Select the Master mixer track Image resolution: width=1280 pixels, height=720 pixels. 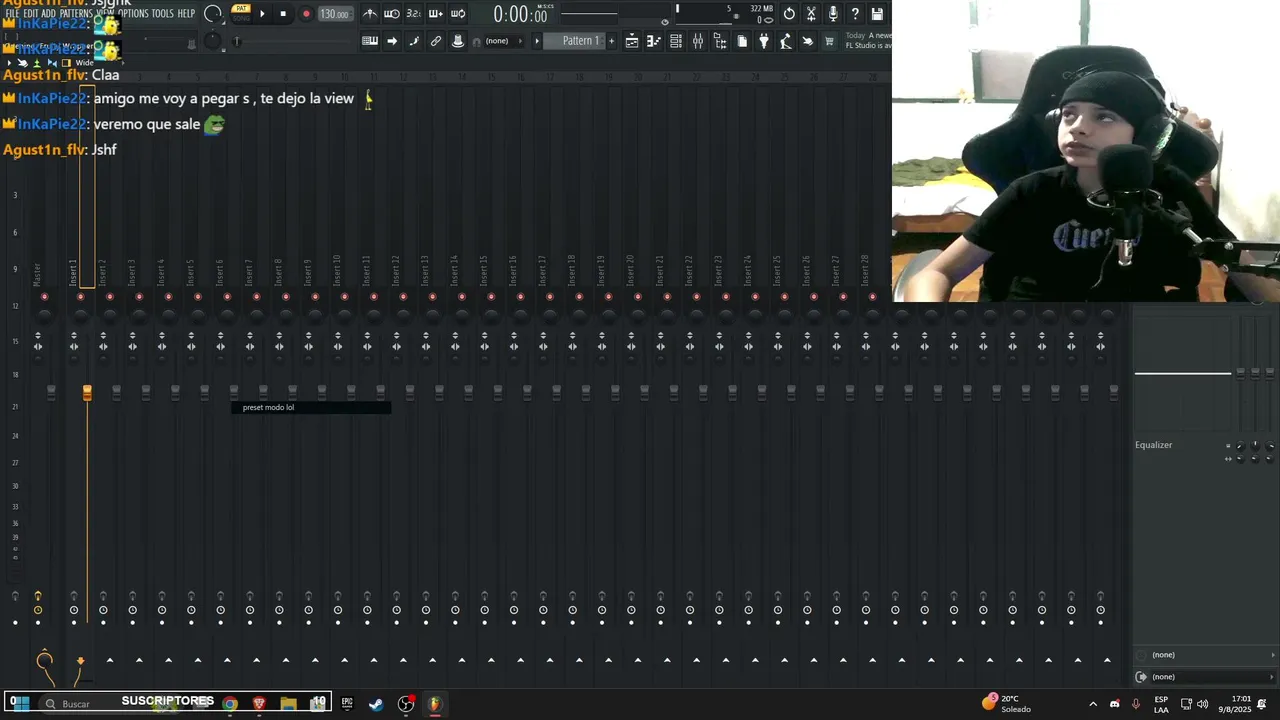click(x=38, y=275)
